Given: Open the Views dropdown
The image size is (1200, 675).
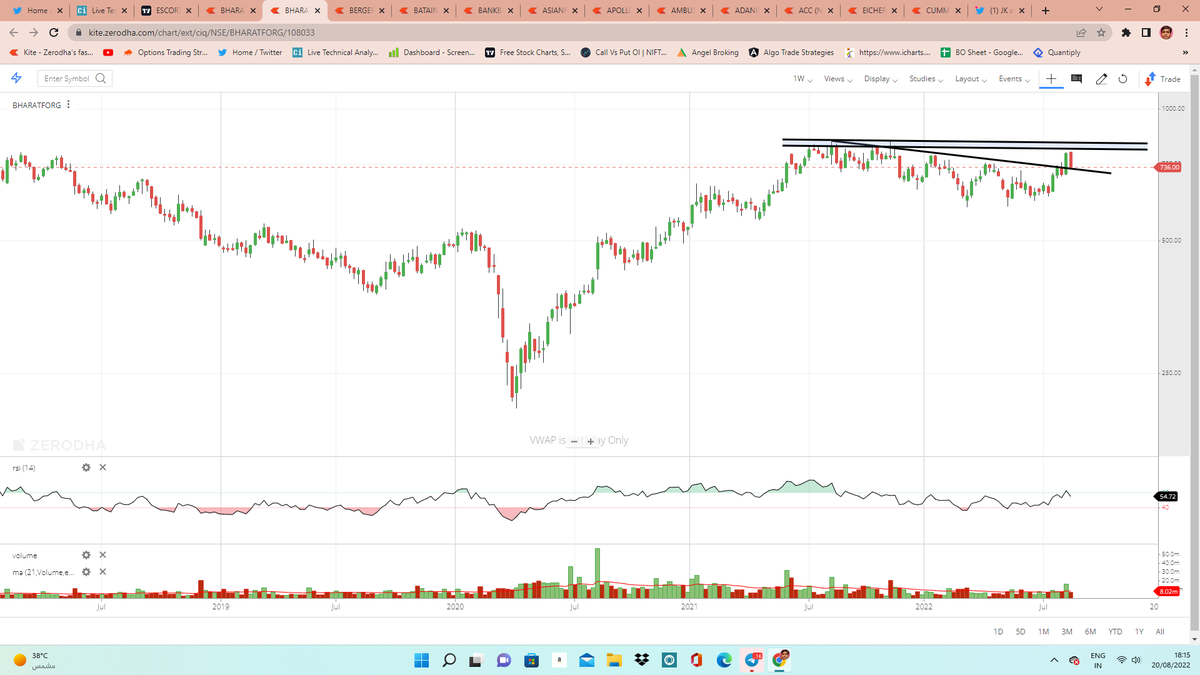Looking at the screenshot, I should tap(837, 78).
